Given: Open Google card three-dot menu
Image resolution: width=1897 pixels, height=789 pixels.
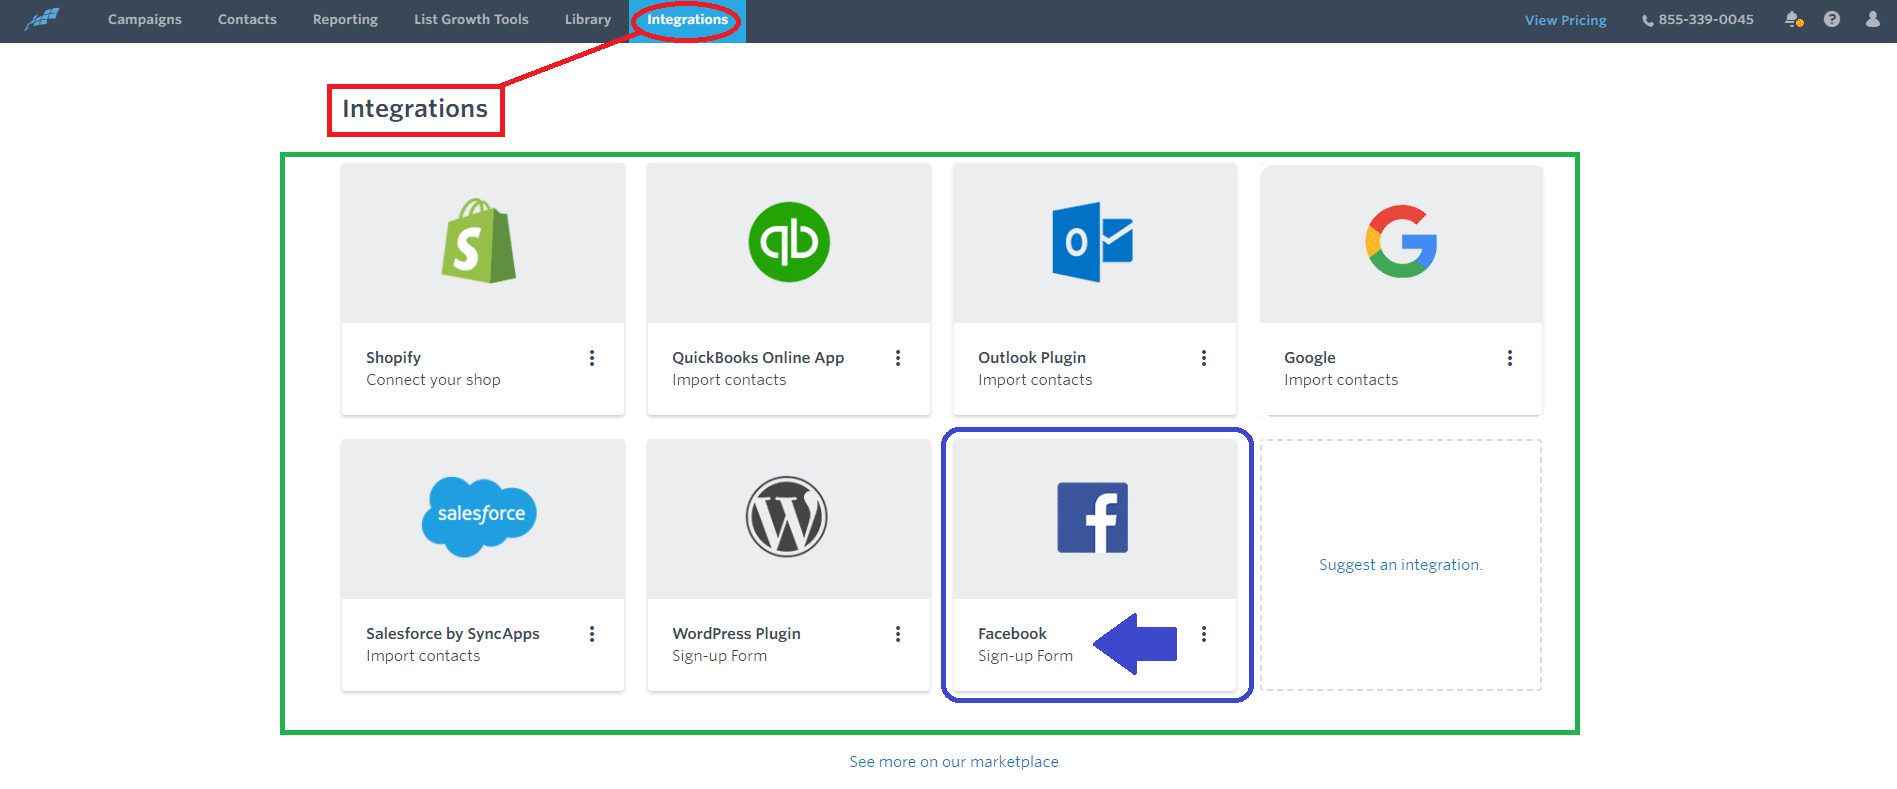Looking at the screenshot, I should 1510,358.
